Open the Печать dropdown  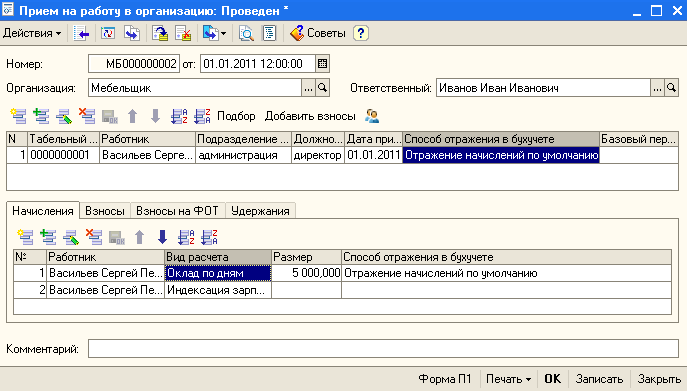pyautogui.click(x=508, y=379)
